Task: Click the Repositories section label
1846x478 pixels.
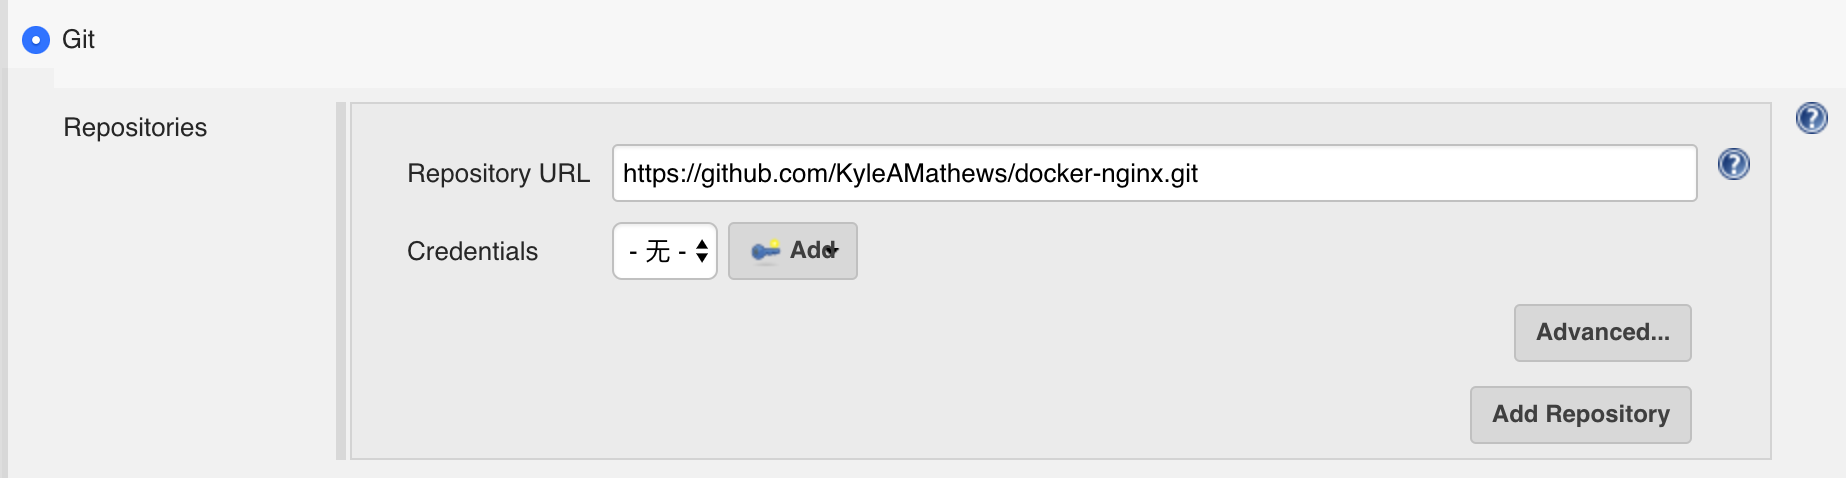Action: pyautogui.click(x=135, y=128)
